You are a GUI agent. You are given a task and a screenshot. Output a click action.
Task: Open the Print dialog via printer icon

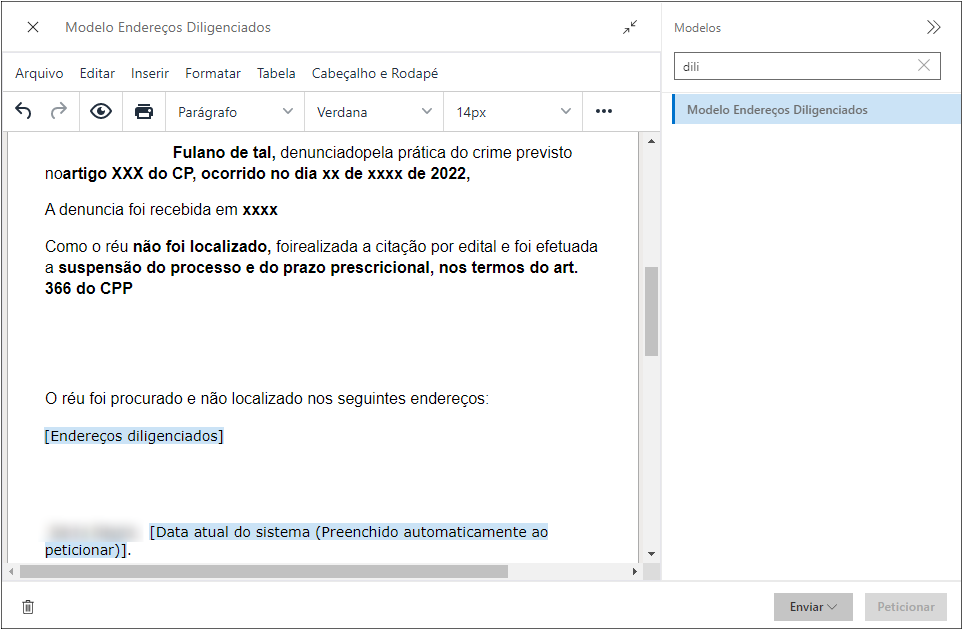click(x=144, y=111)
